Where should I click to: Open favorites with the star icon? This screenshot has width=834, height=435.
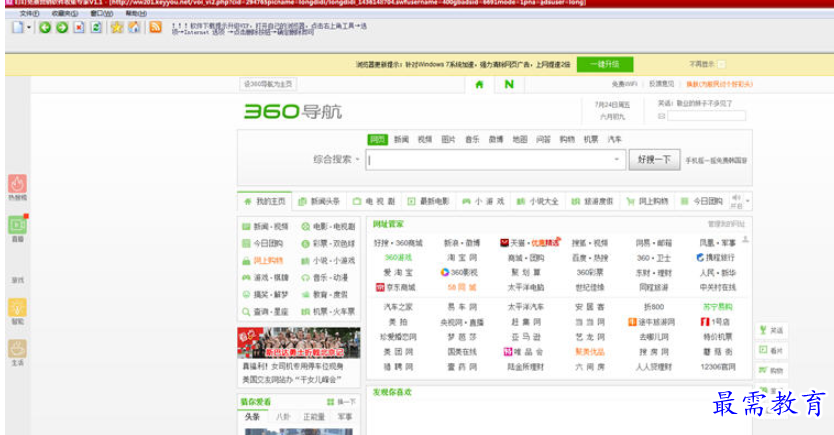tap(116, 28)
